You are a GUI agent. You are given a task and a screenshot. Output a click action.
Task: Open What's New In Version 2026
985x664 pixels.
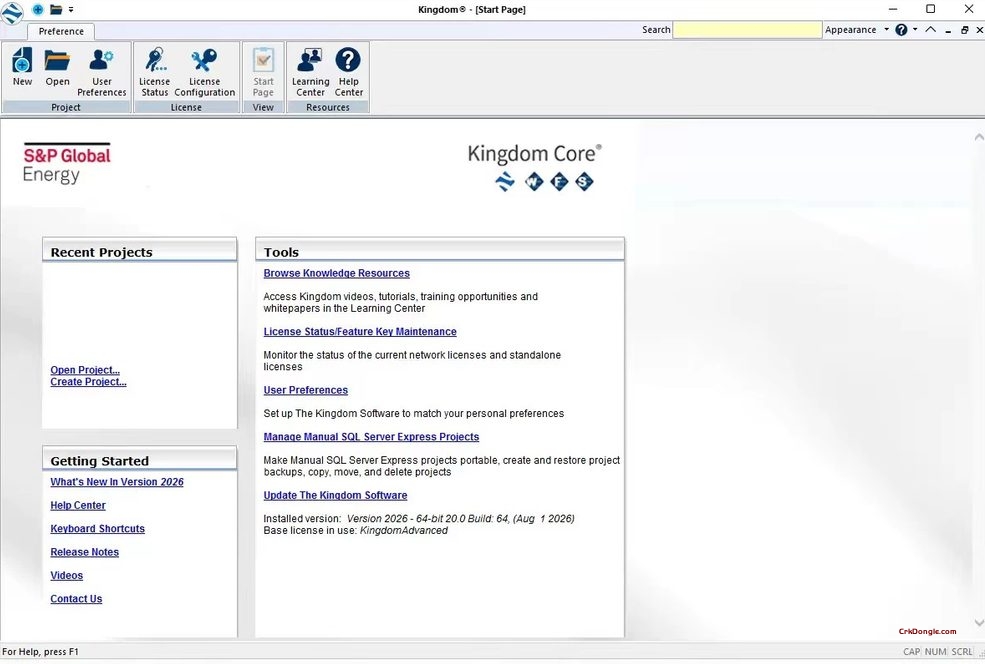[x=117, y=482]
